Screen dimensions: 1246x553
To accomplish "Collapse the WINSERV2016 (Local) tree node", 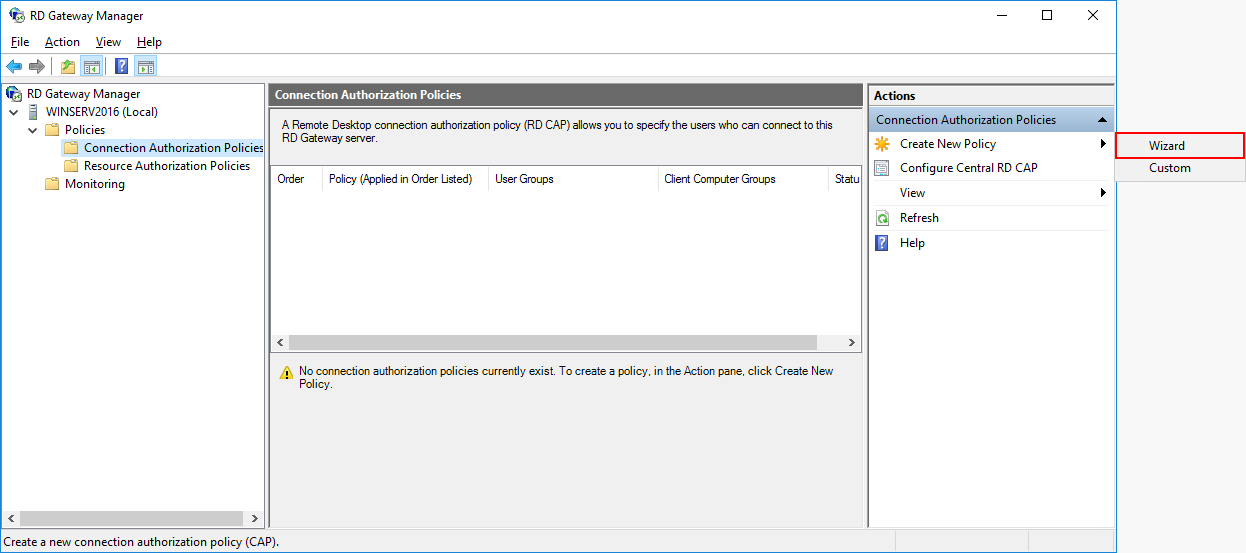I will pyautogui.click(x=13, y=112).
